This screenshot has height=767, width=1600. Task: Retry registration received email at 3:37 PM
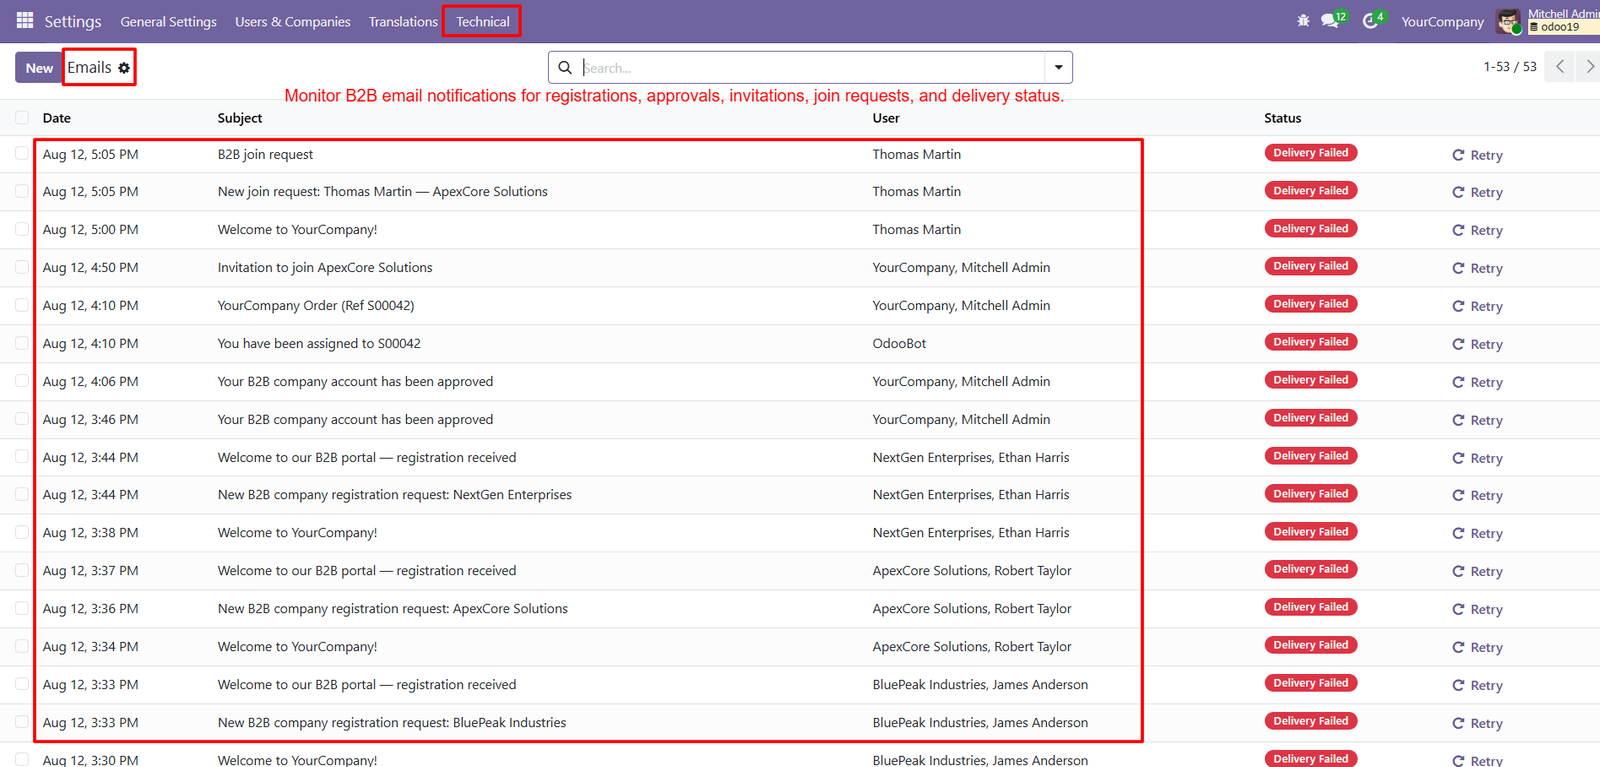(1477, 571)
